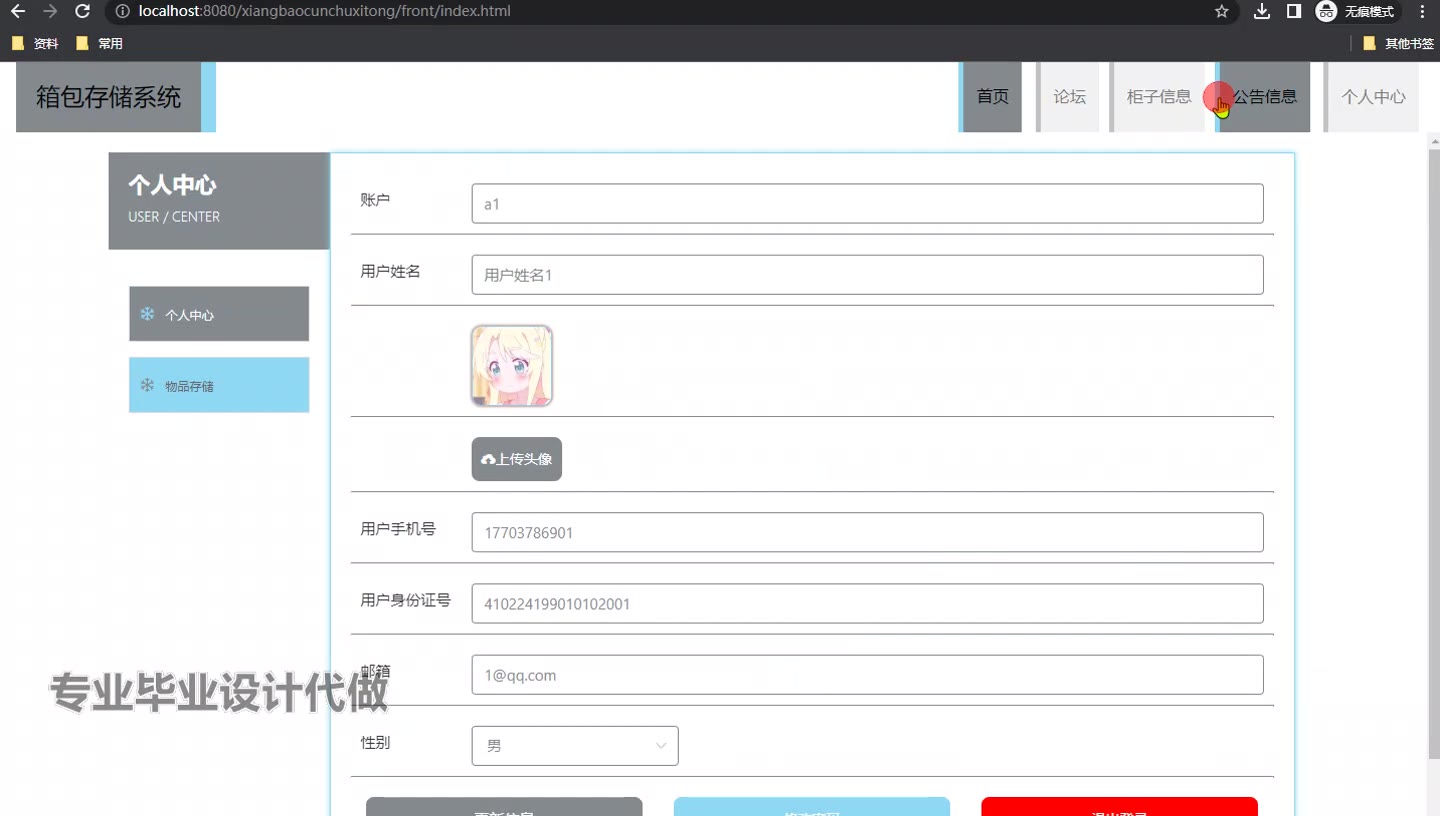The image size is (1440, 816).
Task: Click the browser address bar URL
Action: click(325, 12)
